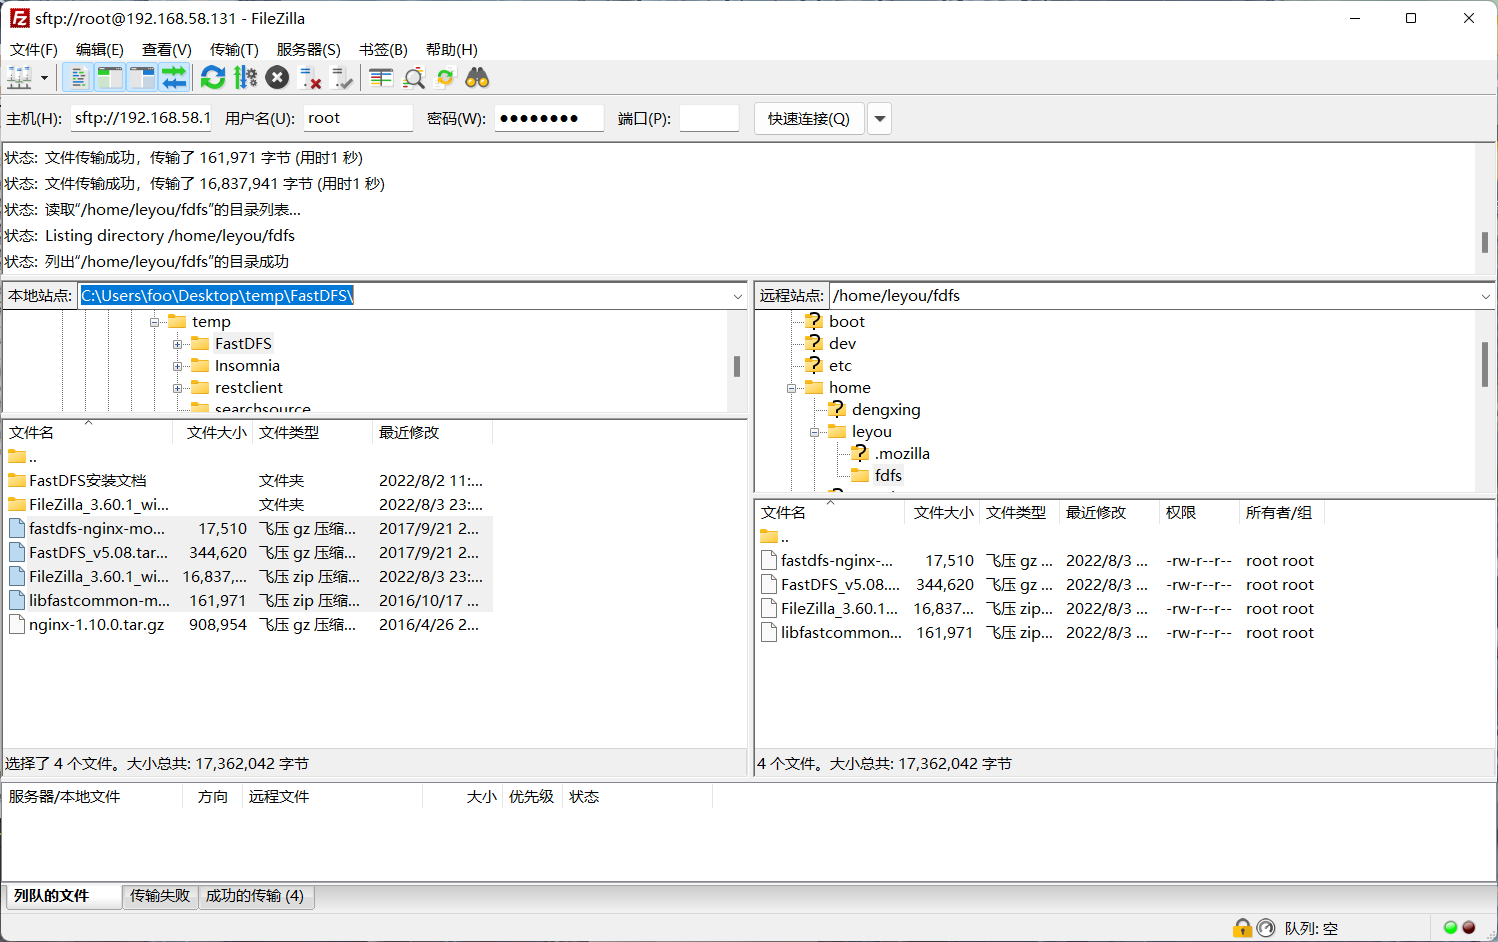This screenshot has height=942, width=1498.
Task: Click the green activity indicator light
Action: click(x=1450, y=928)
